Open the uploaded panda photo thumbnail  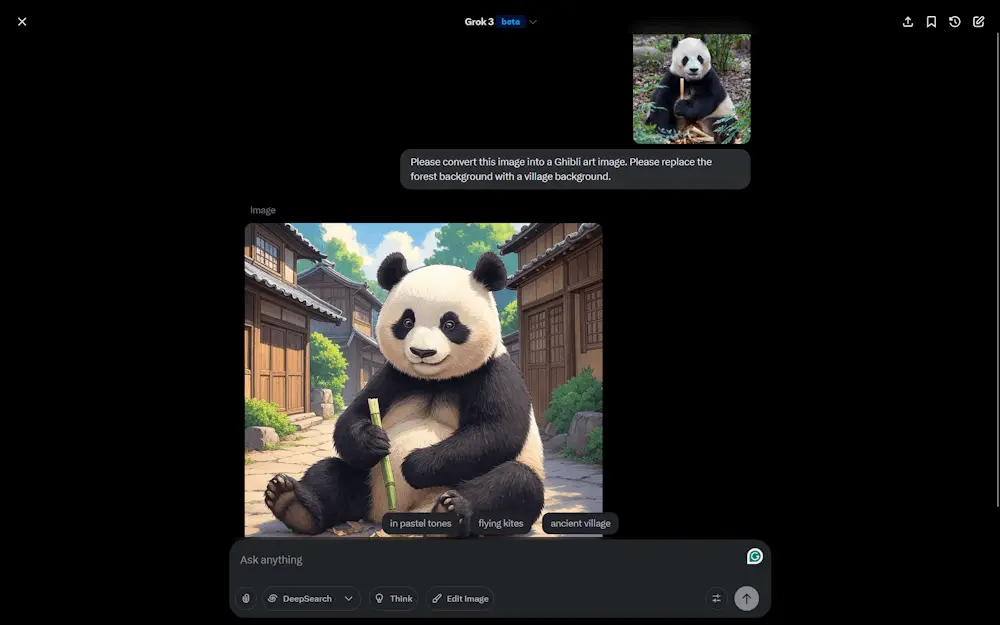click(x=691, y=89)
